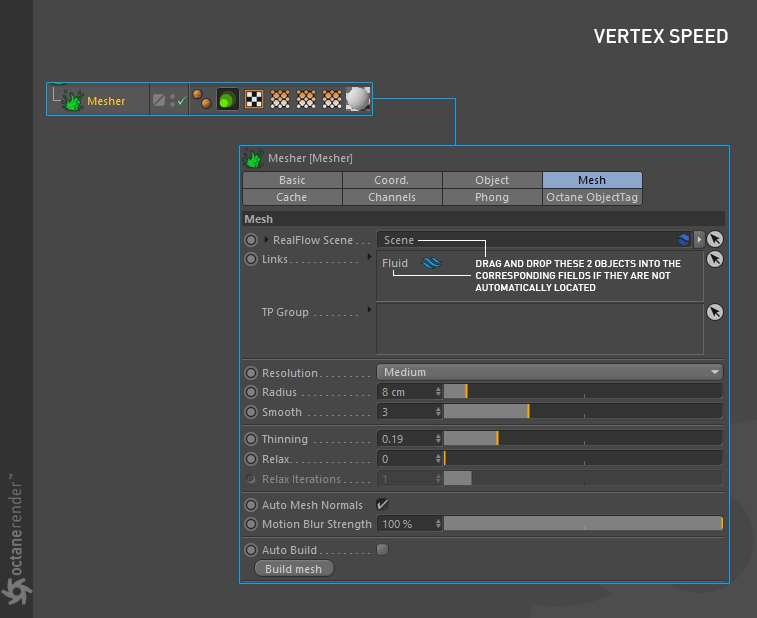The height and width of the screenshot is (618, 757).
Task: Toggle the Motion Blur Strength animation dot
Action: coord(251,524)
